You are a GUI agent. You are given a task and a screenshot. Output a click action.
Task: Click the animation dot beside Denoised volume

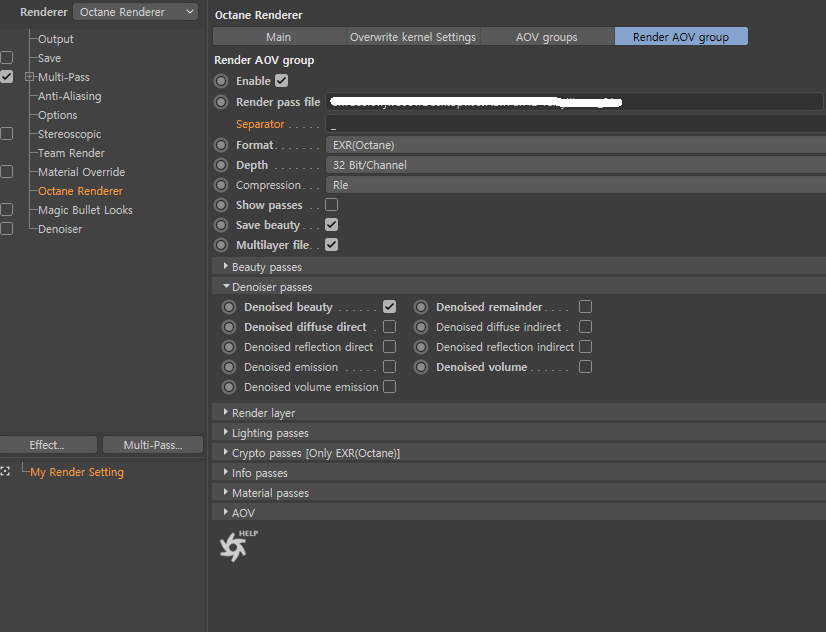[x=421, y=367]
